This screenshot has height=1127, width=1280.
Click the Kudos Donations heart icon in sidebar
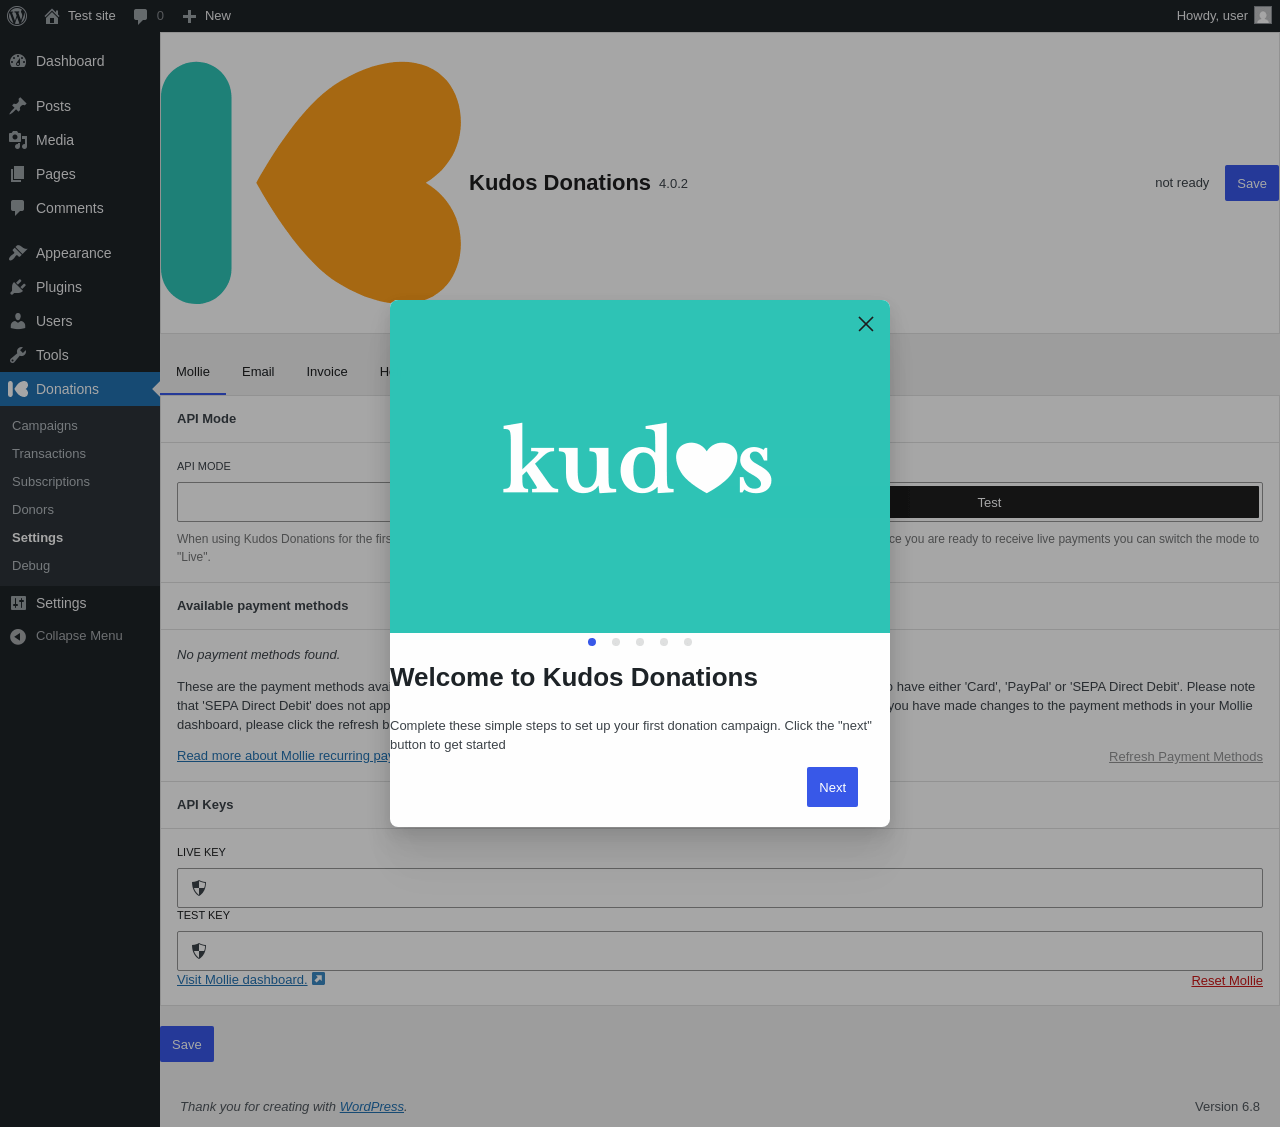(x=18, y=389)
